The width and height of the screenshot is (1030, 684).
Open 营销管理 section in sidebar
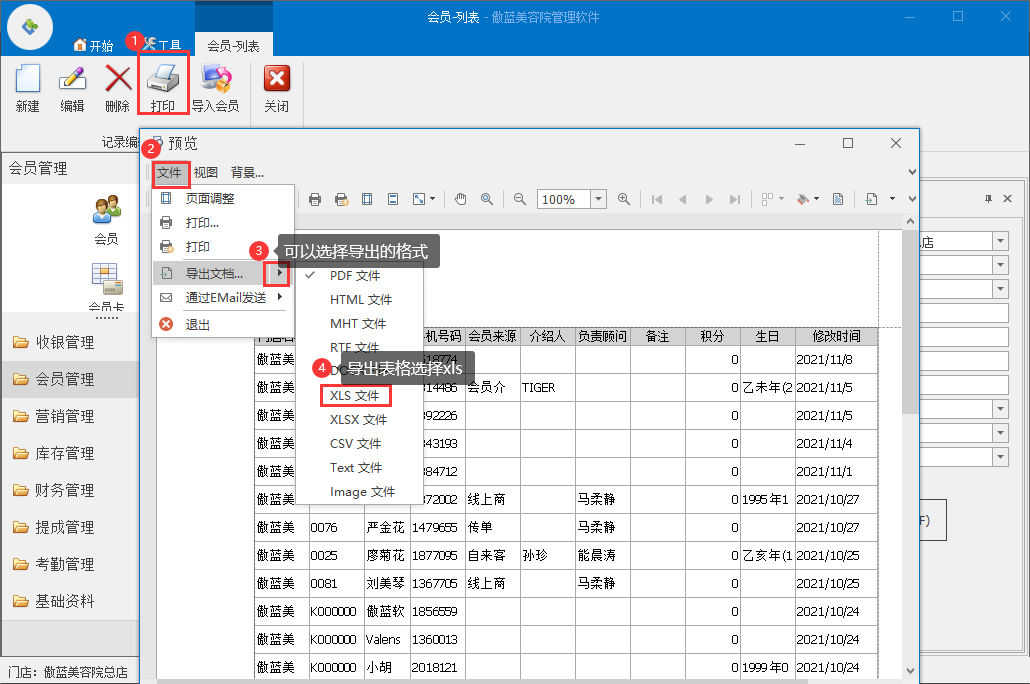[70, 417]
